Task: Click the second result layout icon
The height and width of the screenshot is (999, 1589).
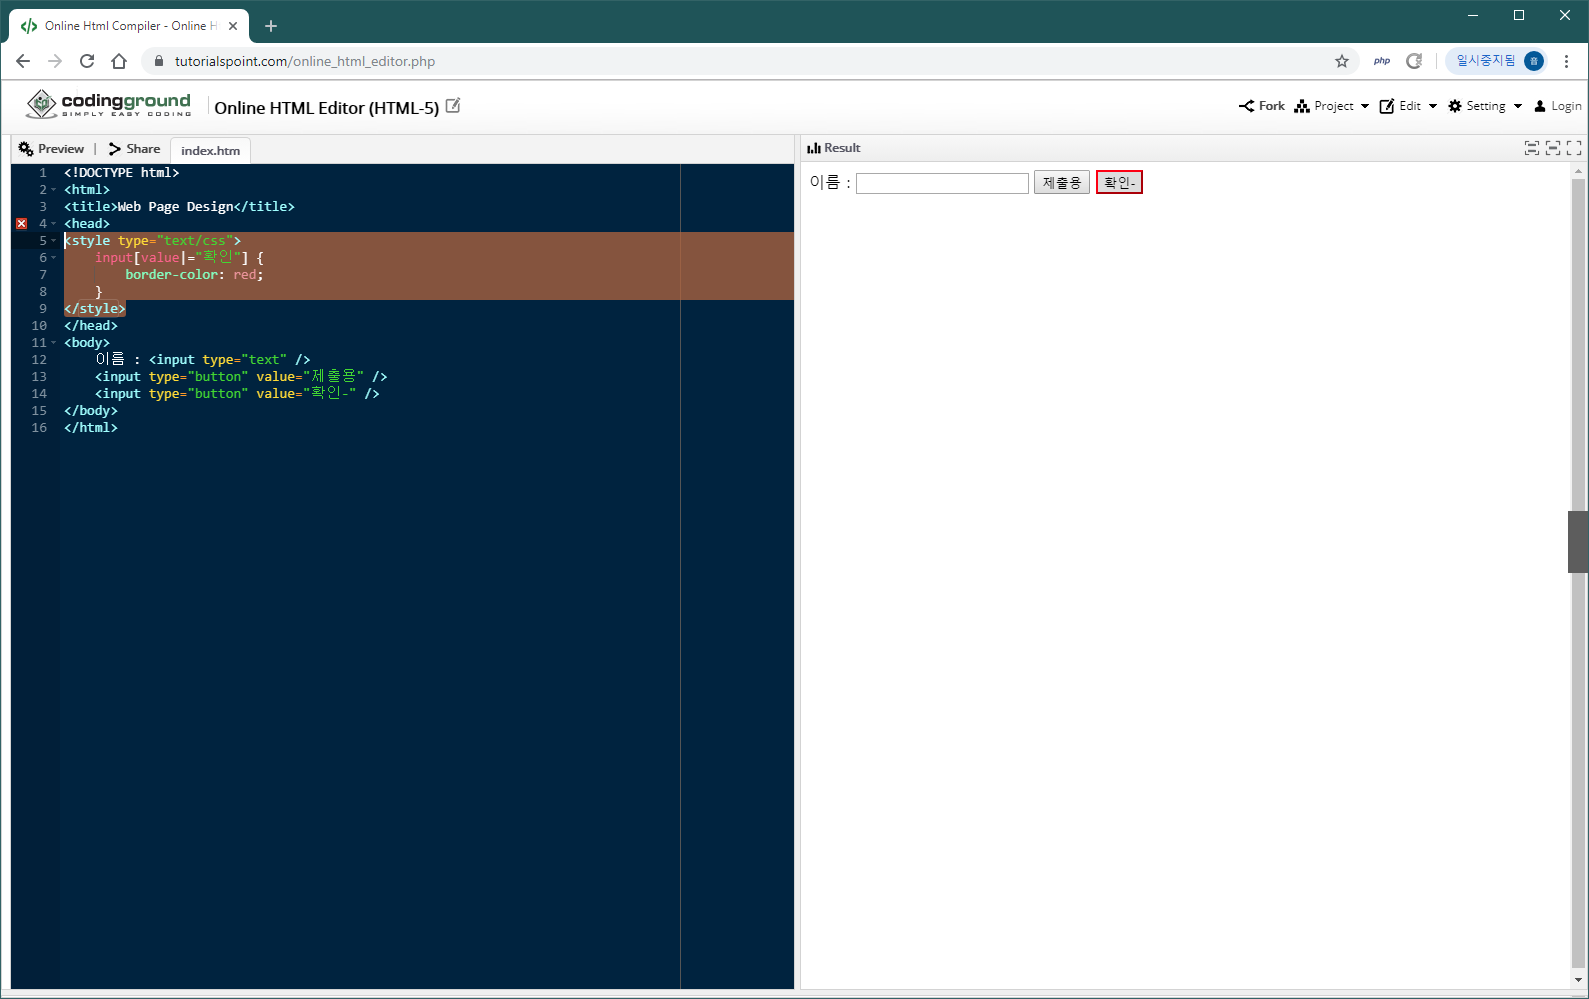Action: pyautogui.click(x=1553, y=148)
